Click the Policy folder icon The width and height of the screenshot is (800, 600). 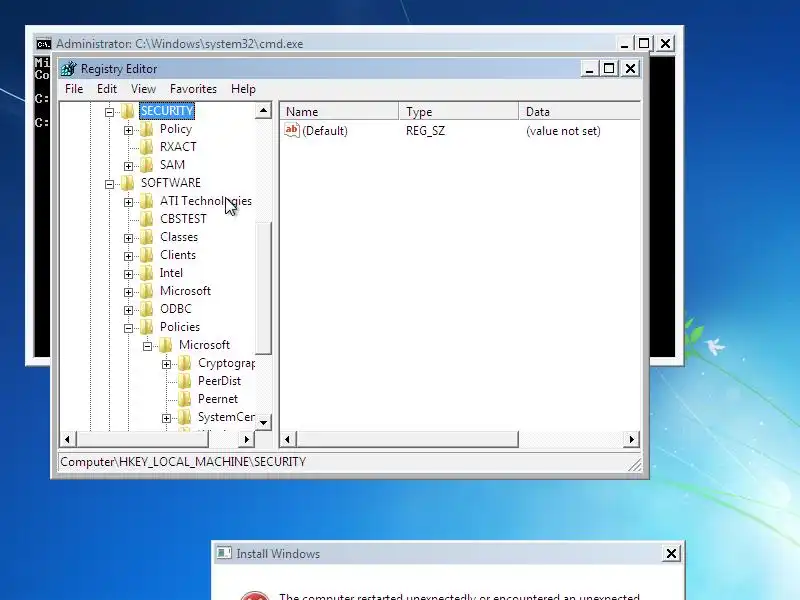(x=146, y=129)
